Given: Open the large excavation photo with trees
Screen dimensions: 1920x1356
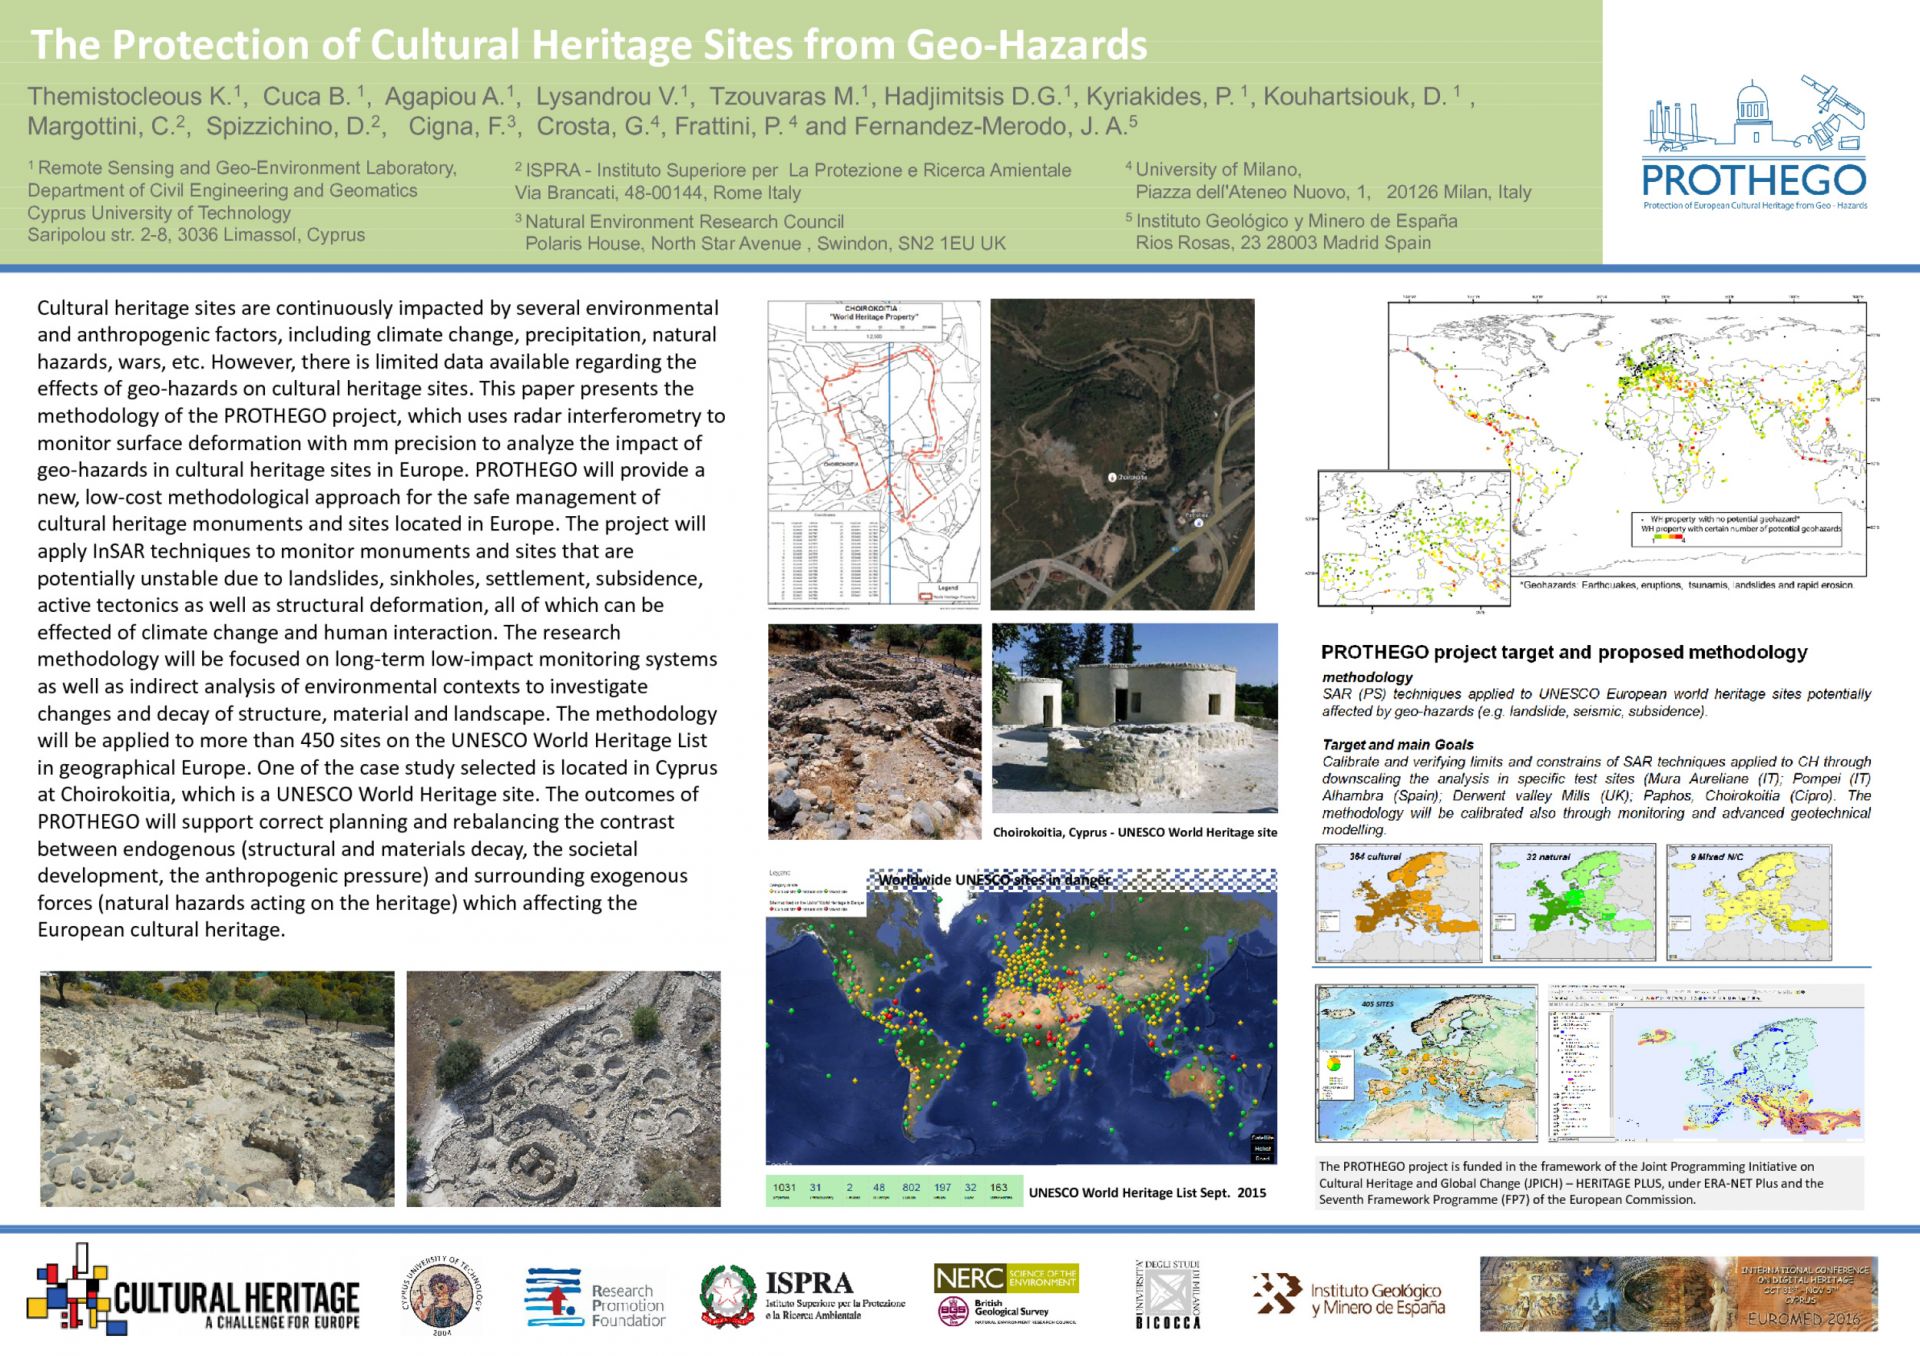Looking at the screenshot, I should [x=217, y=1088].
